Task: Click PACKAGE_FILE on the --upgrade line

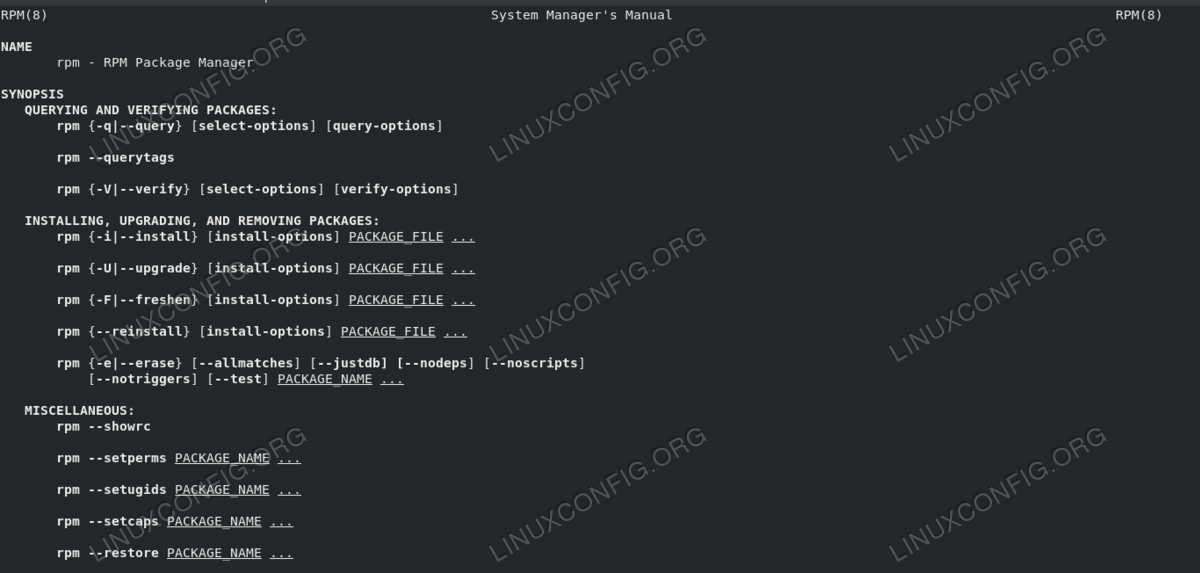Action: 396,268
